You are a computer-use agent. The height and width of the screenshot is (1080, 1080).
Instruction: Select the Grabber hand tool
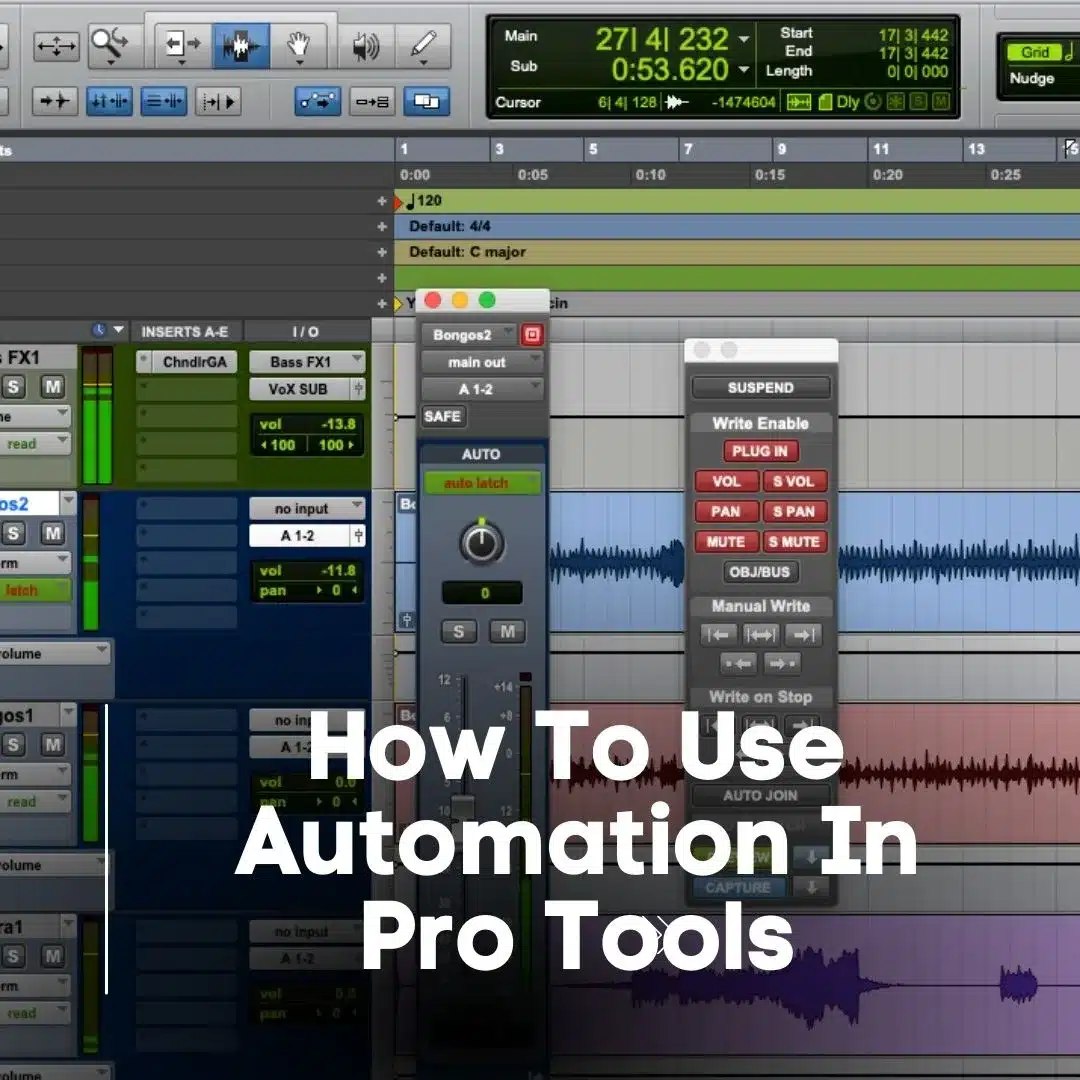click(x=299, y=44)
